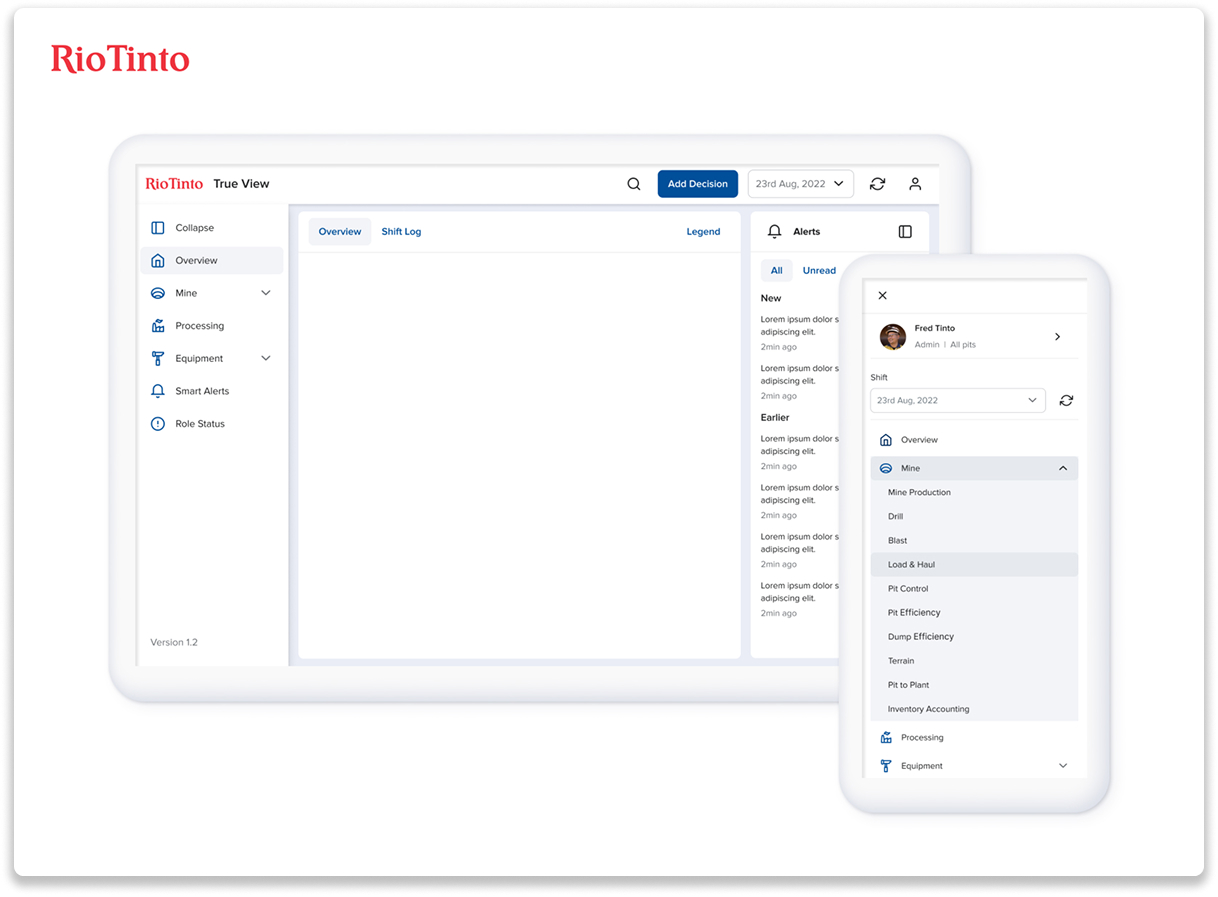The height and width of the screenshot is (897, 1218).
Task: Open Role Status in sidebar
Action: tap(199, 424)
